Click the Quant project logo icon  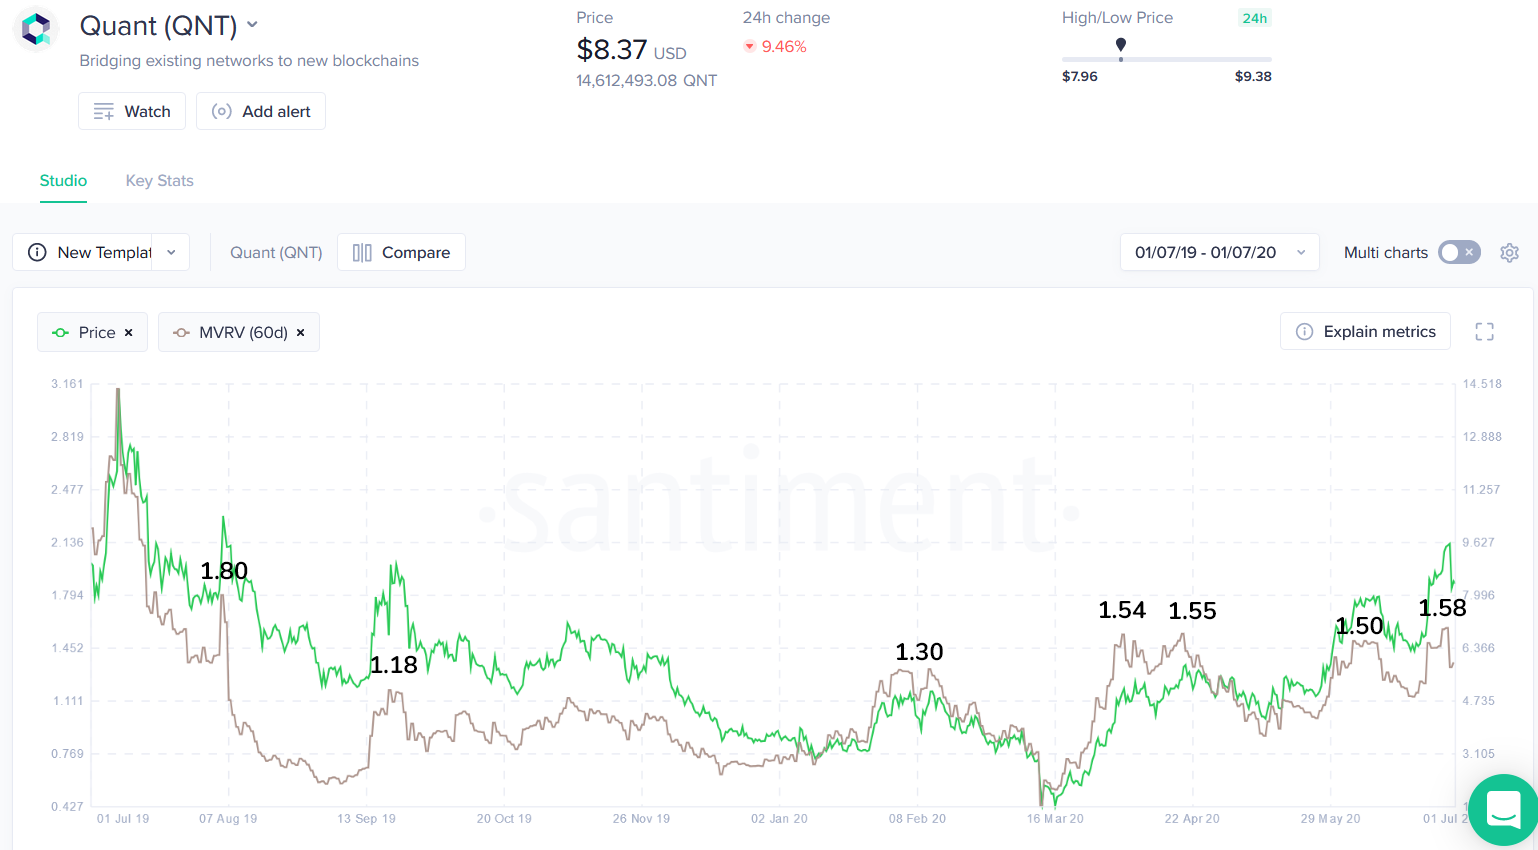pos(36,28)
